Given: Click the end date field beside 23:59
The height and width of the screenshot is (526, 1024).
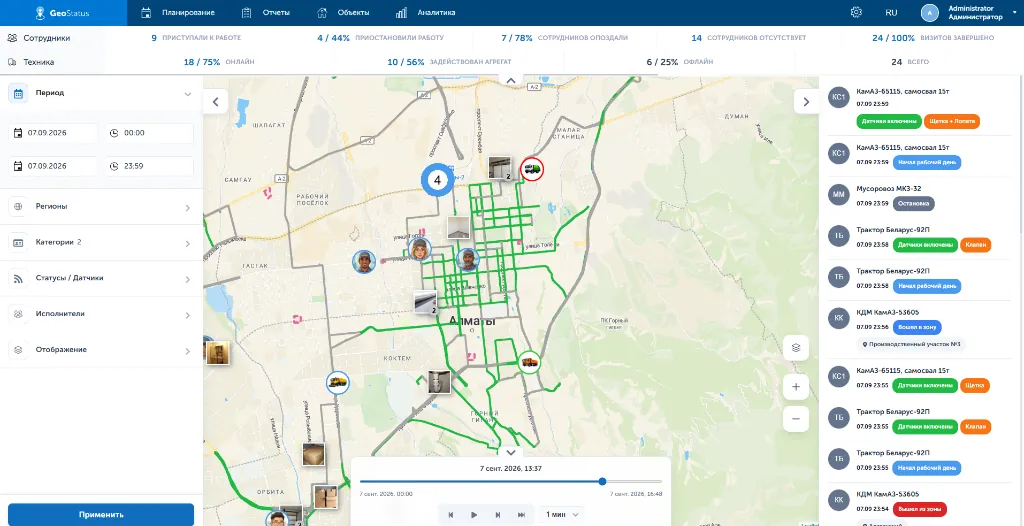Looking at the screenshot, I should click(x=53, y=166).
